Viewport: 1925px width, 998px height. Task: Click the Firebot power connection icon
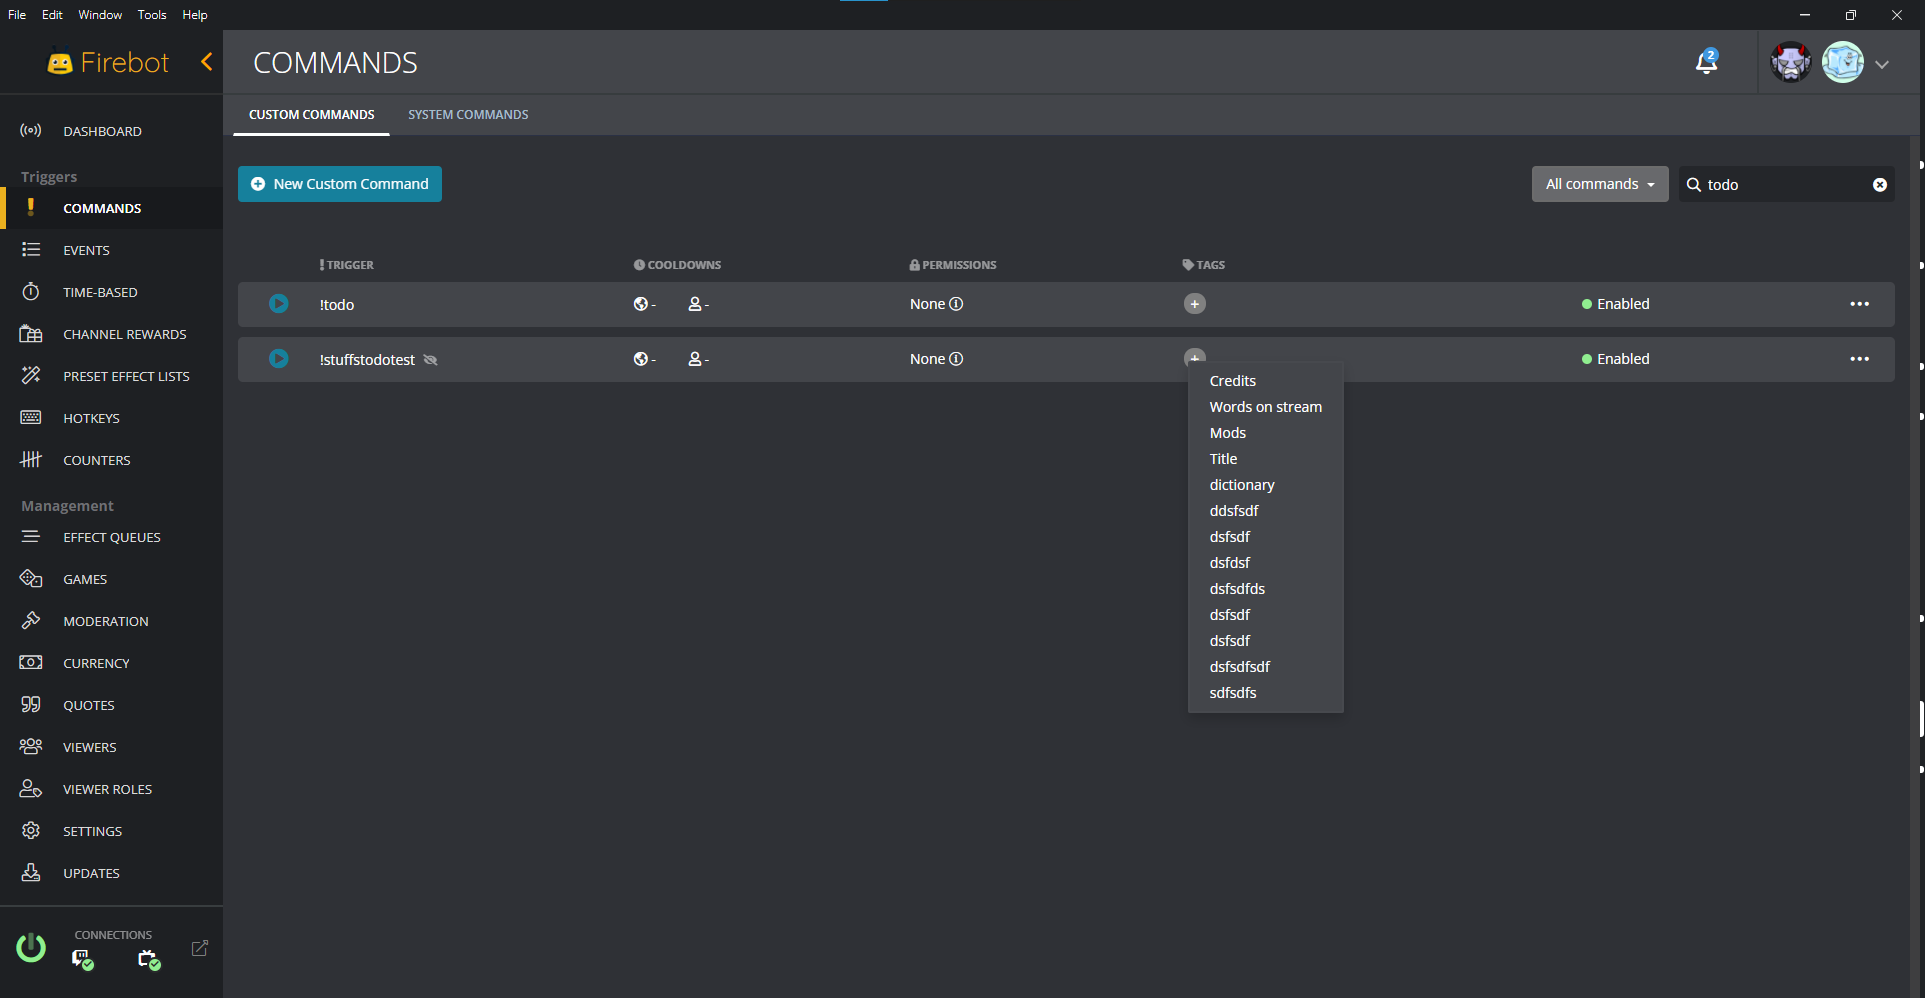[x=30, y=948]
